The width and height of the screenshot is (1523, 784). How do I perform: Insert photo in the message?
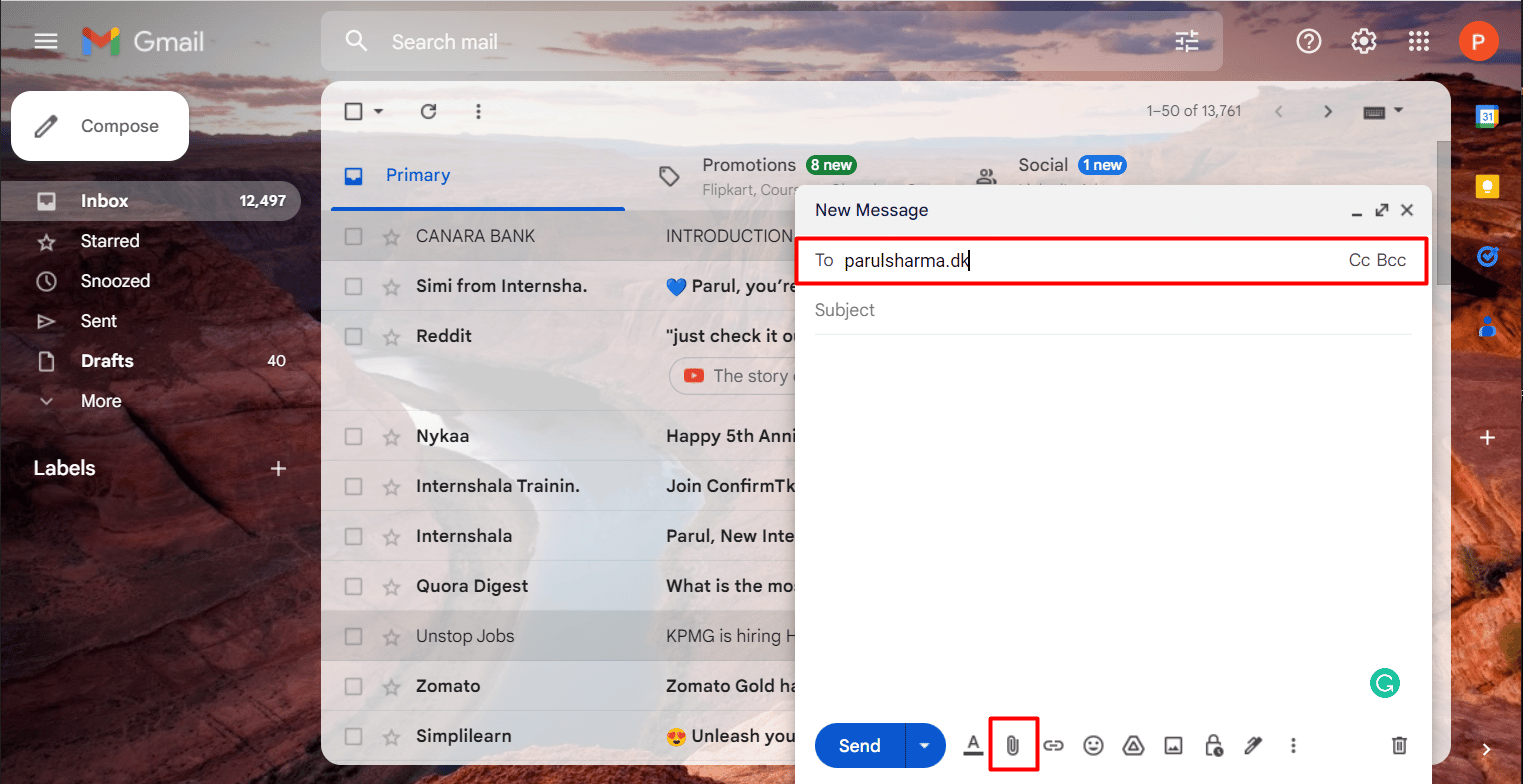pos(1173,745)
